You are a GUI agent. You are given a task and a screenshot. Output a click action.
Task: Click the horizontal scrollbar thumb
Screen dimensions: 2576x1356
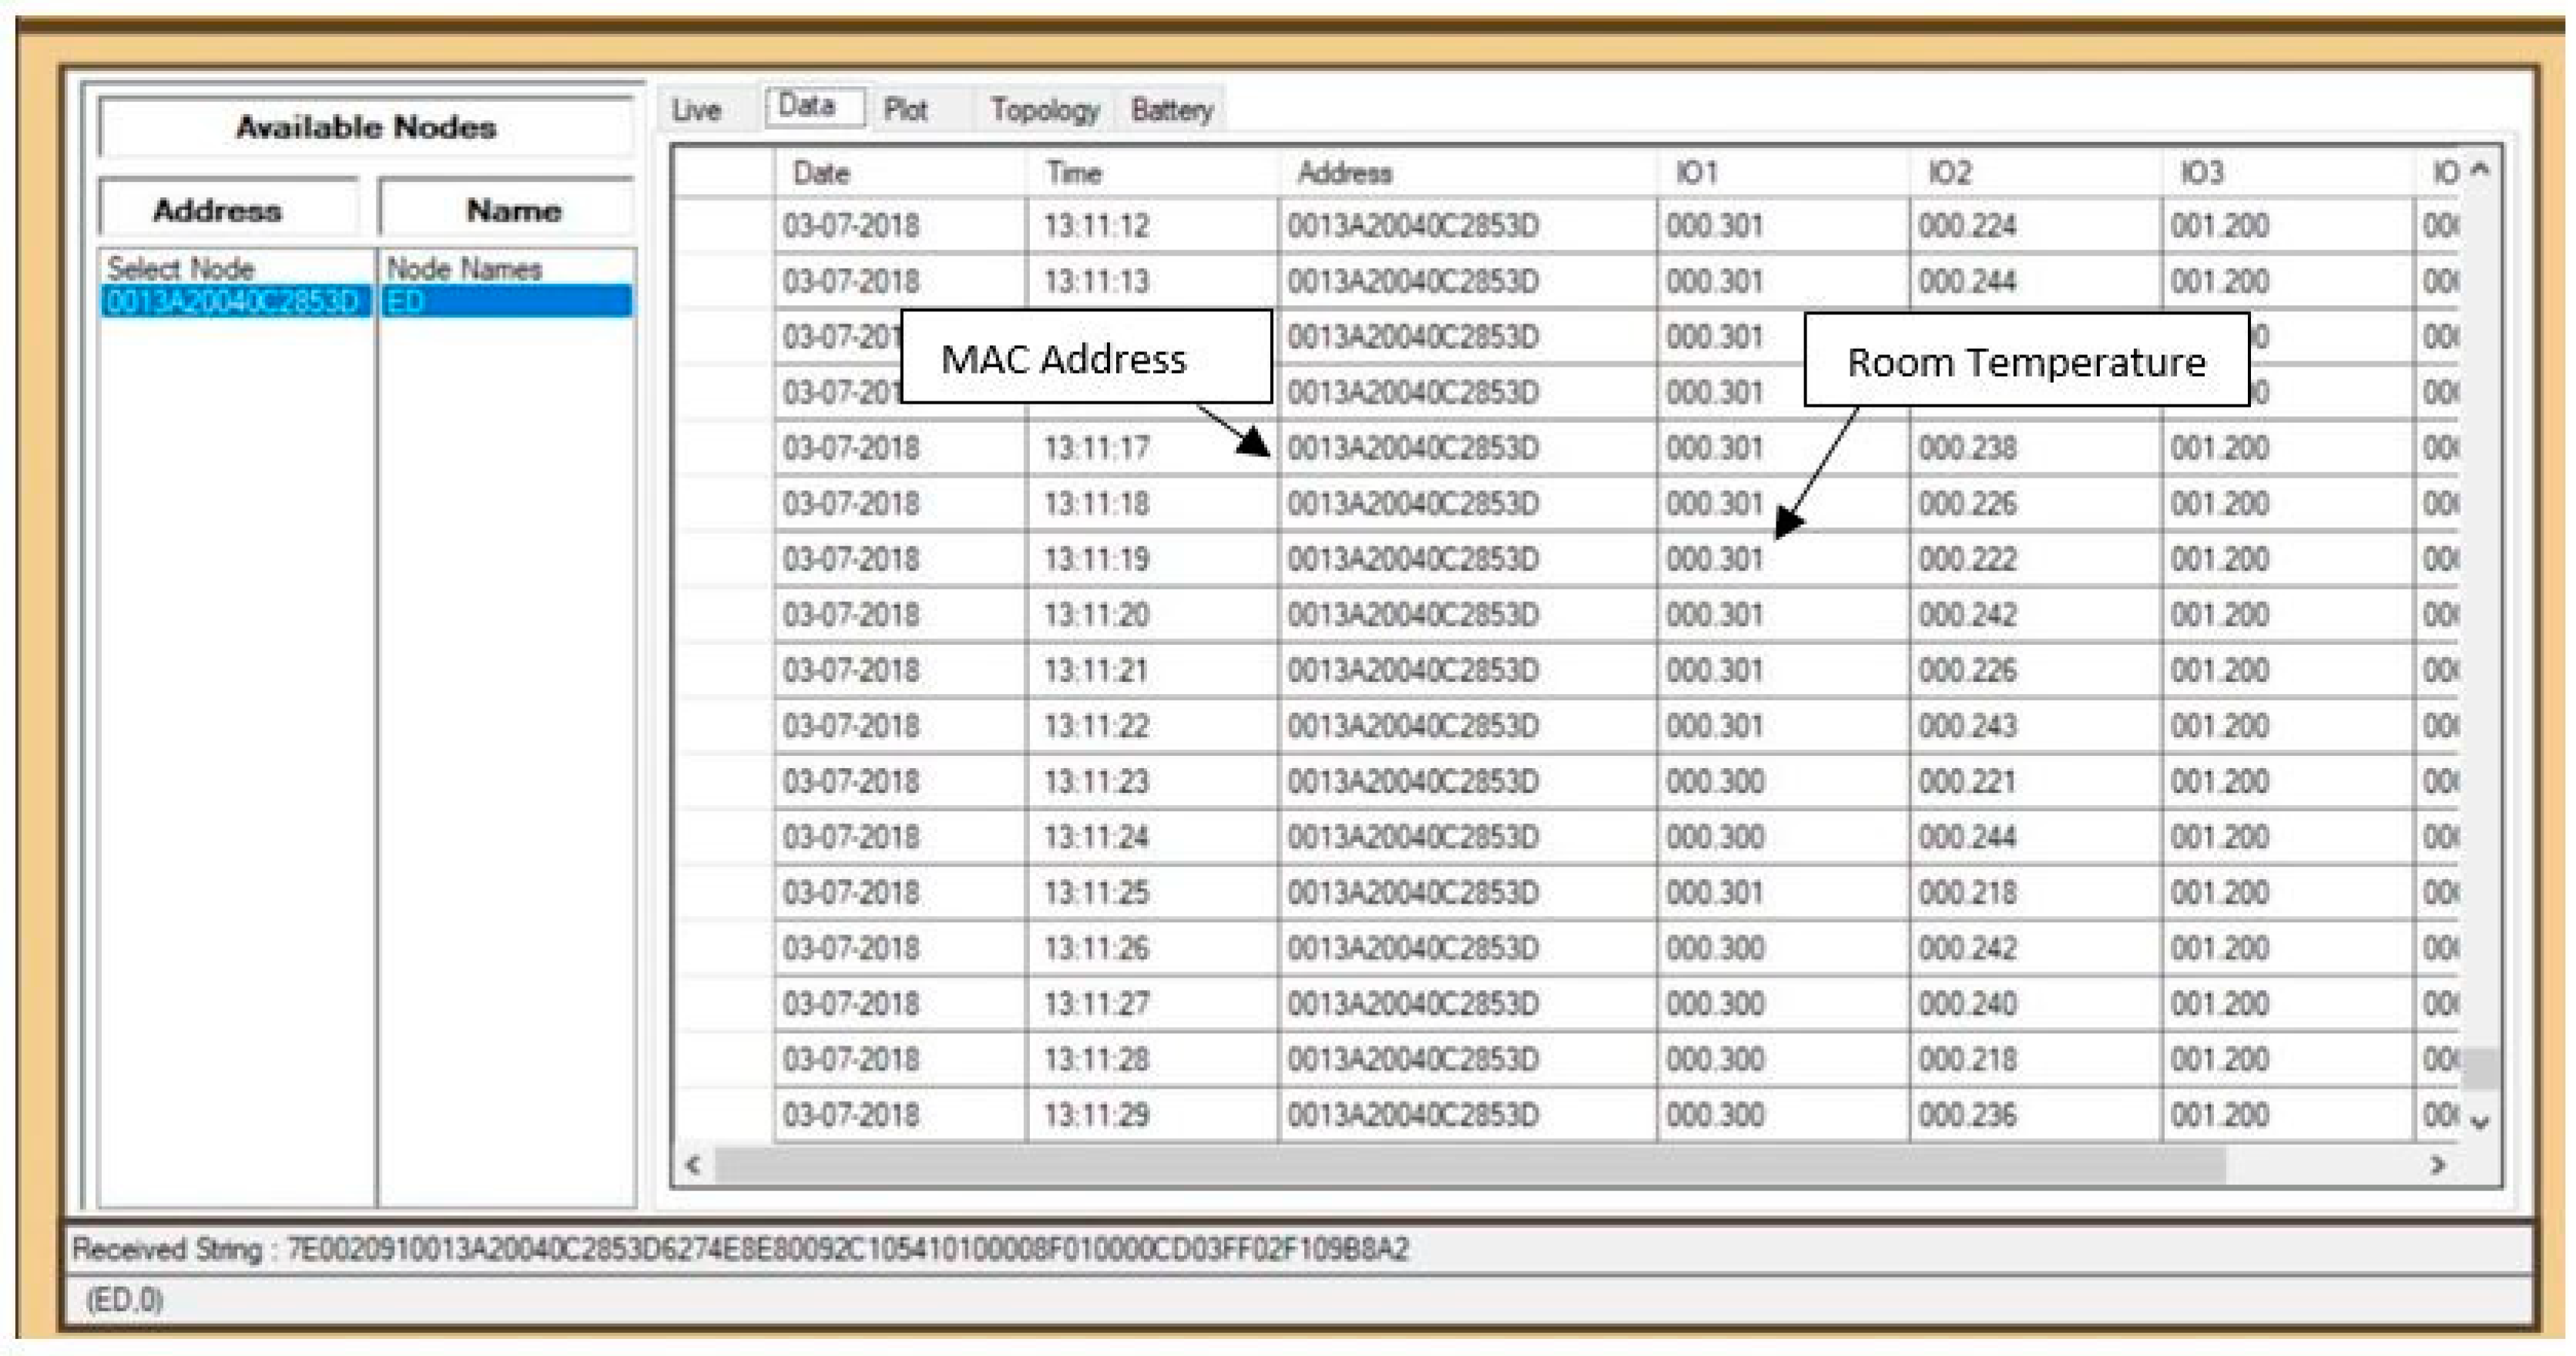pyautogui.click(x=1470, y=1164)
